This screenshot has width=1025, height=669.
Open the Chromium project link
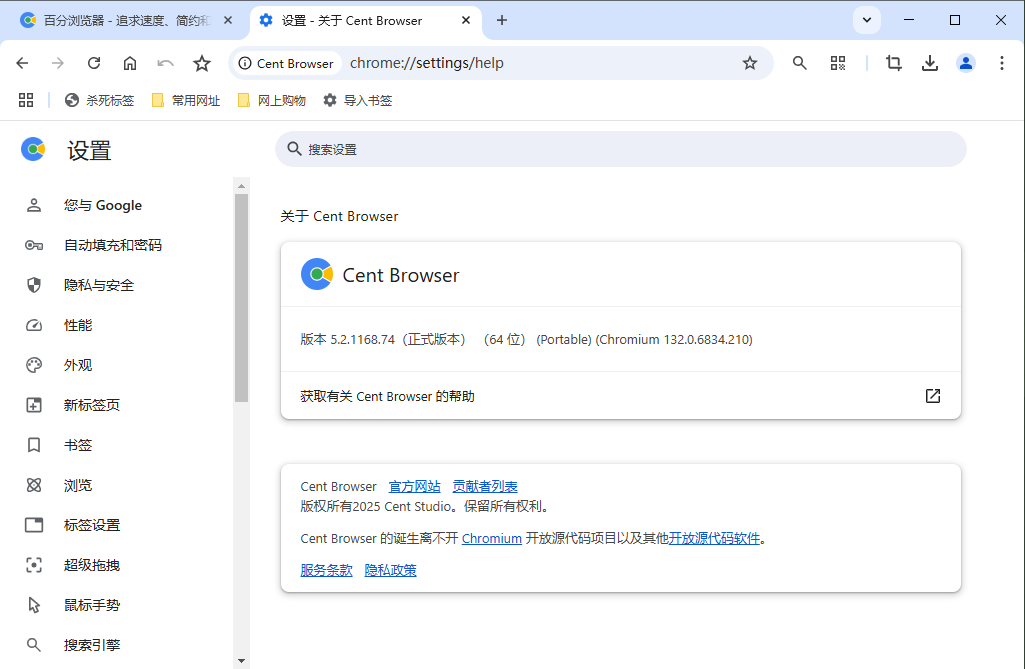tap(492, 538)
